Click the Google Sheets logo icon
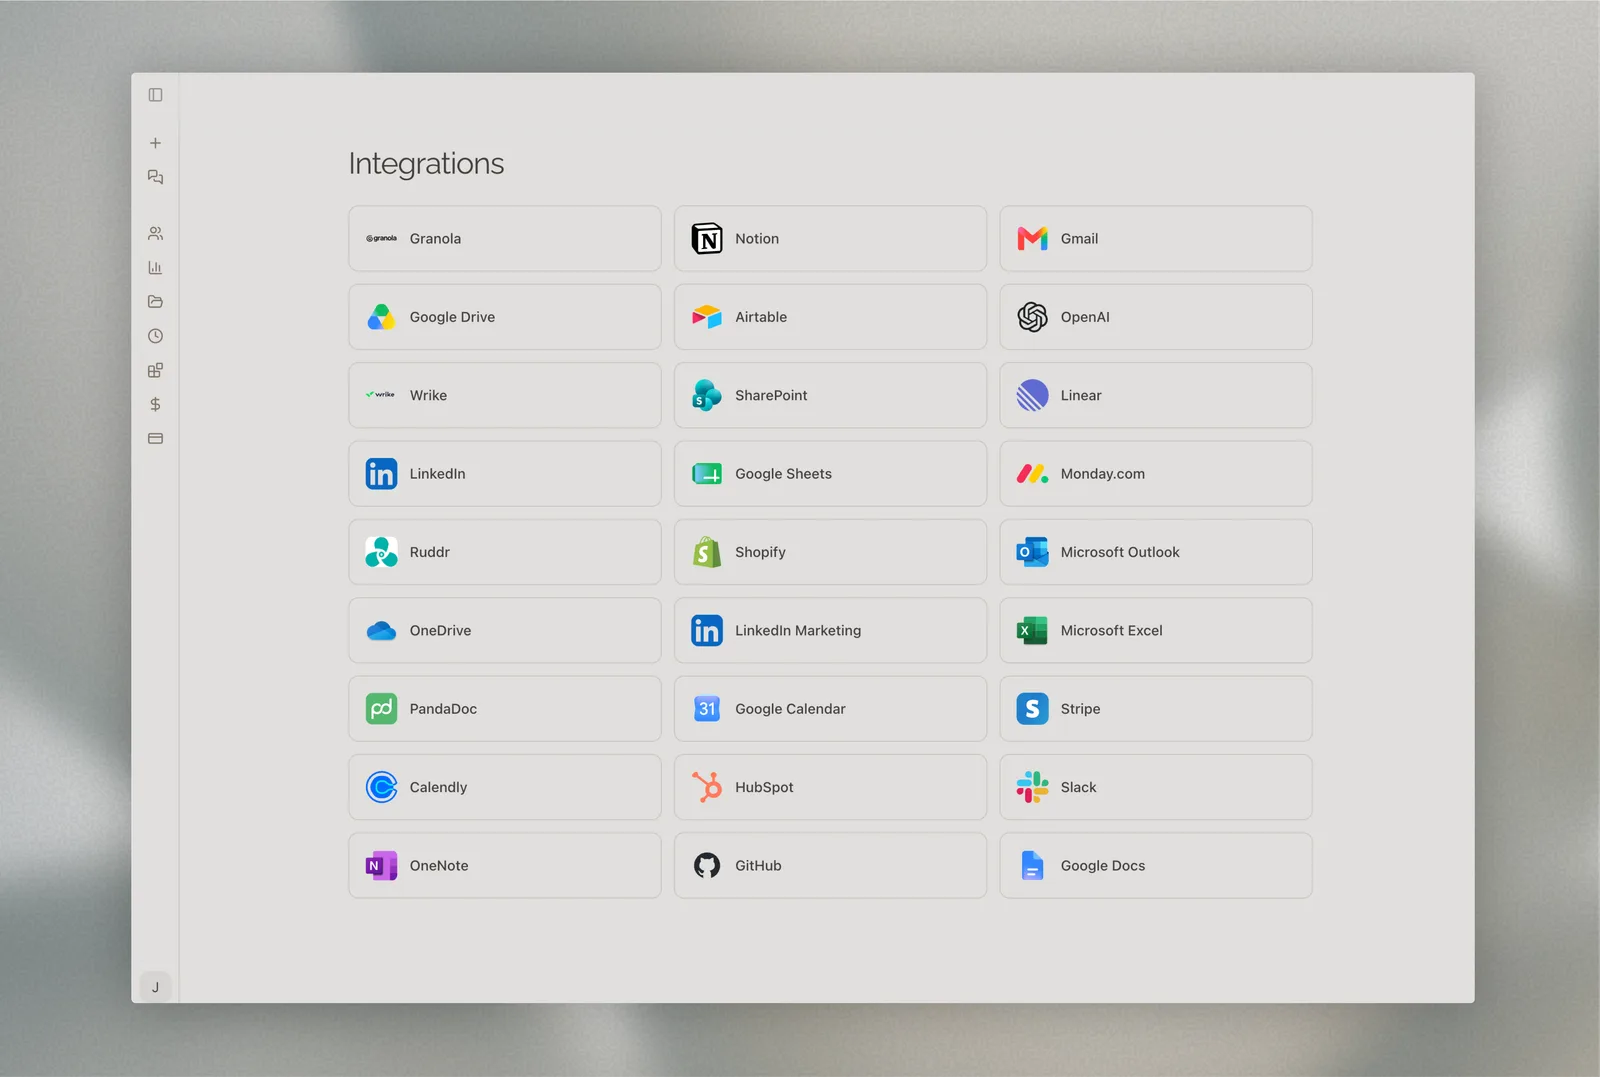This screenshot has height=1077, width=1600. click(707, 474)
